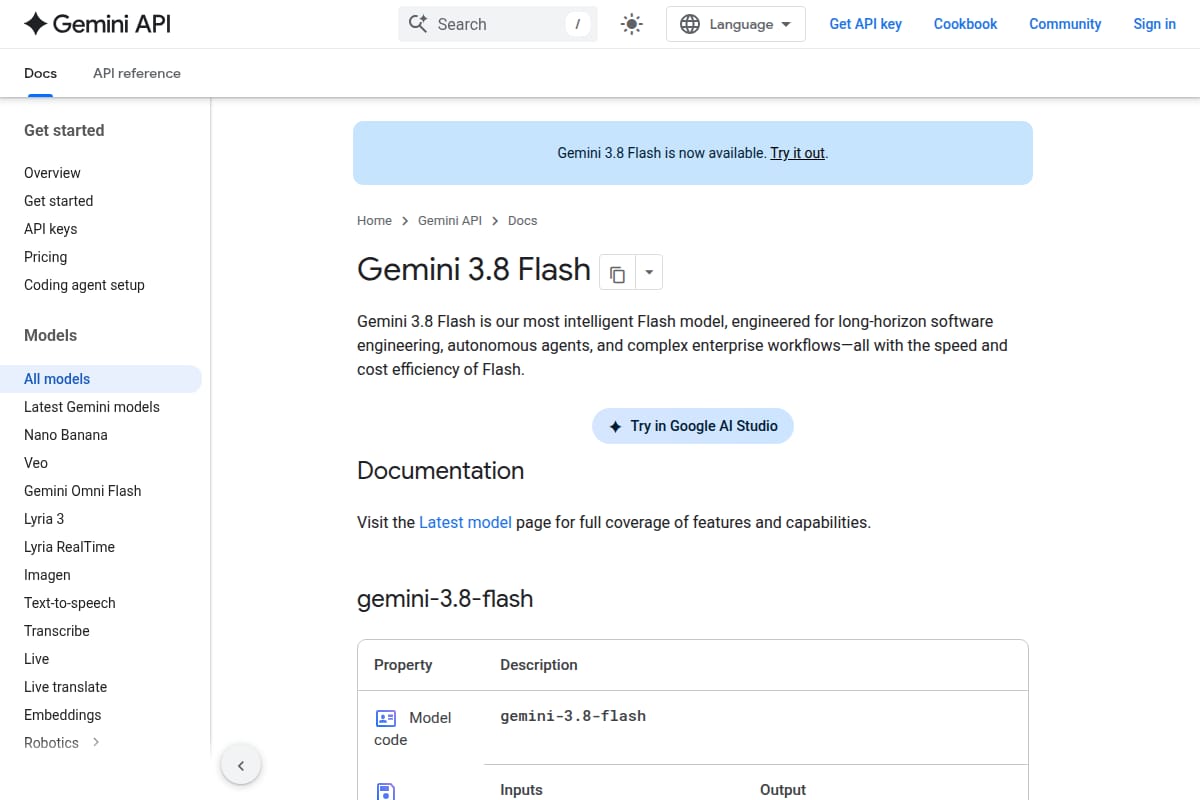Click the Documentation heading
Image resolution: width=1200 pixels, height=800 pixels.
(x=440, y=471)
